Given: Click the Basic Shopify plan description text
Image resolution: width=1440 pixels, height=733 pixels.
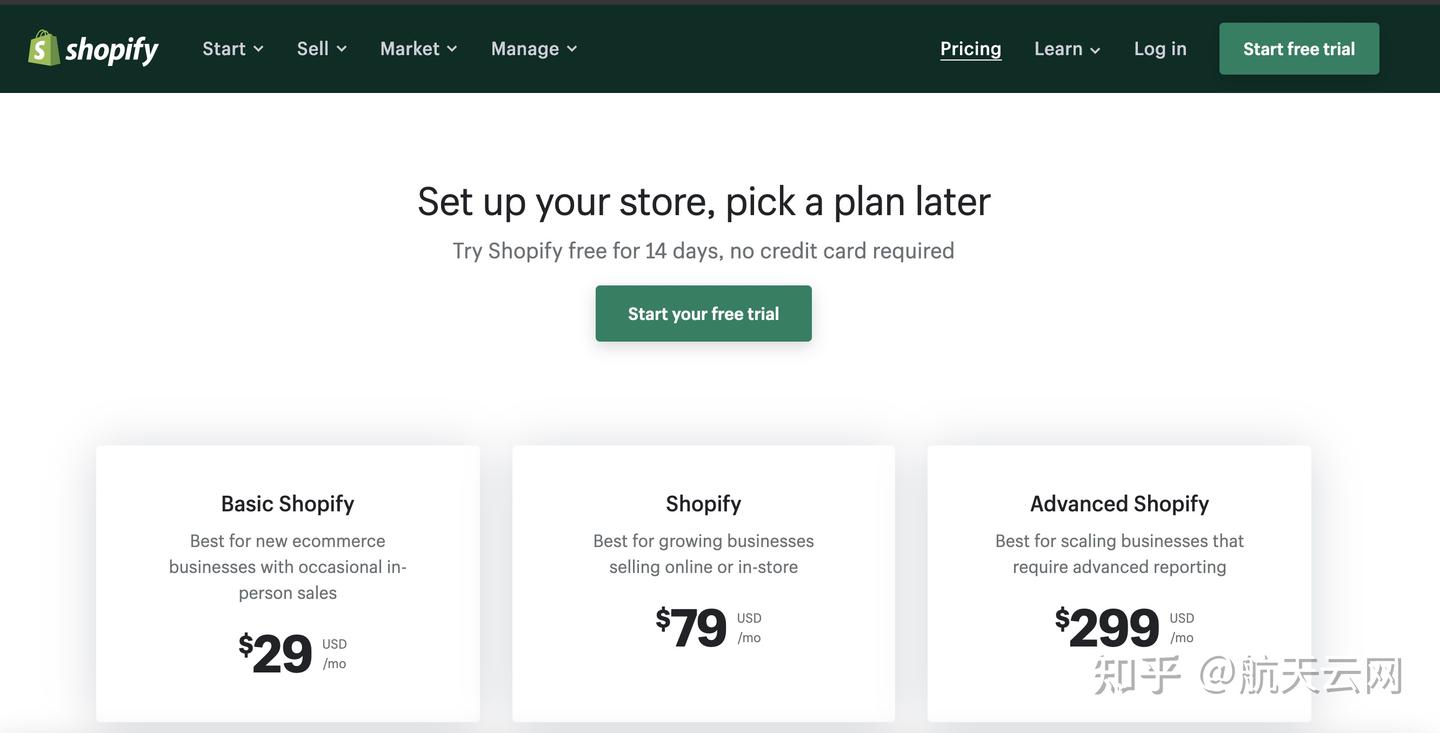Looking at the screenshot, I should tap(287, 566).
